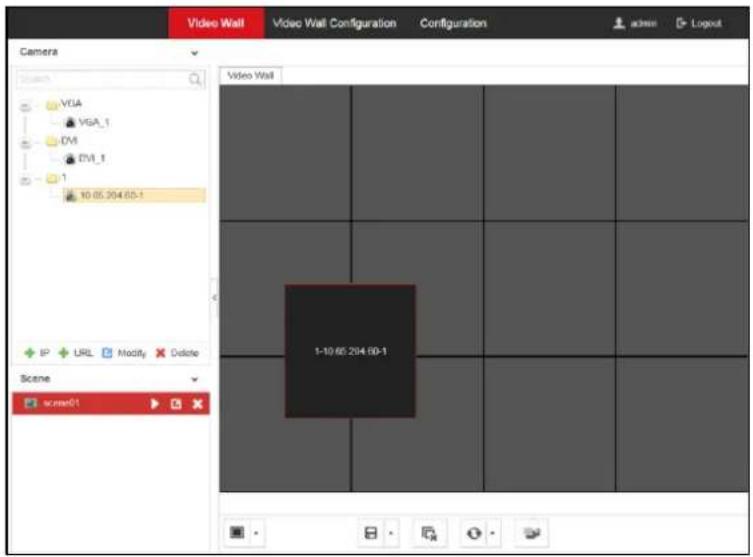Select the DVI_1 camera
The height and width of the screenshot is (557, 753).
(85, 158)
